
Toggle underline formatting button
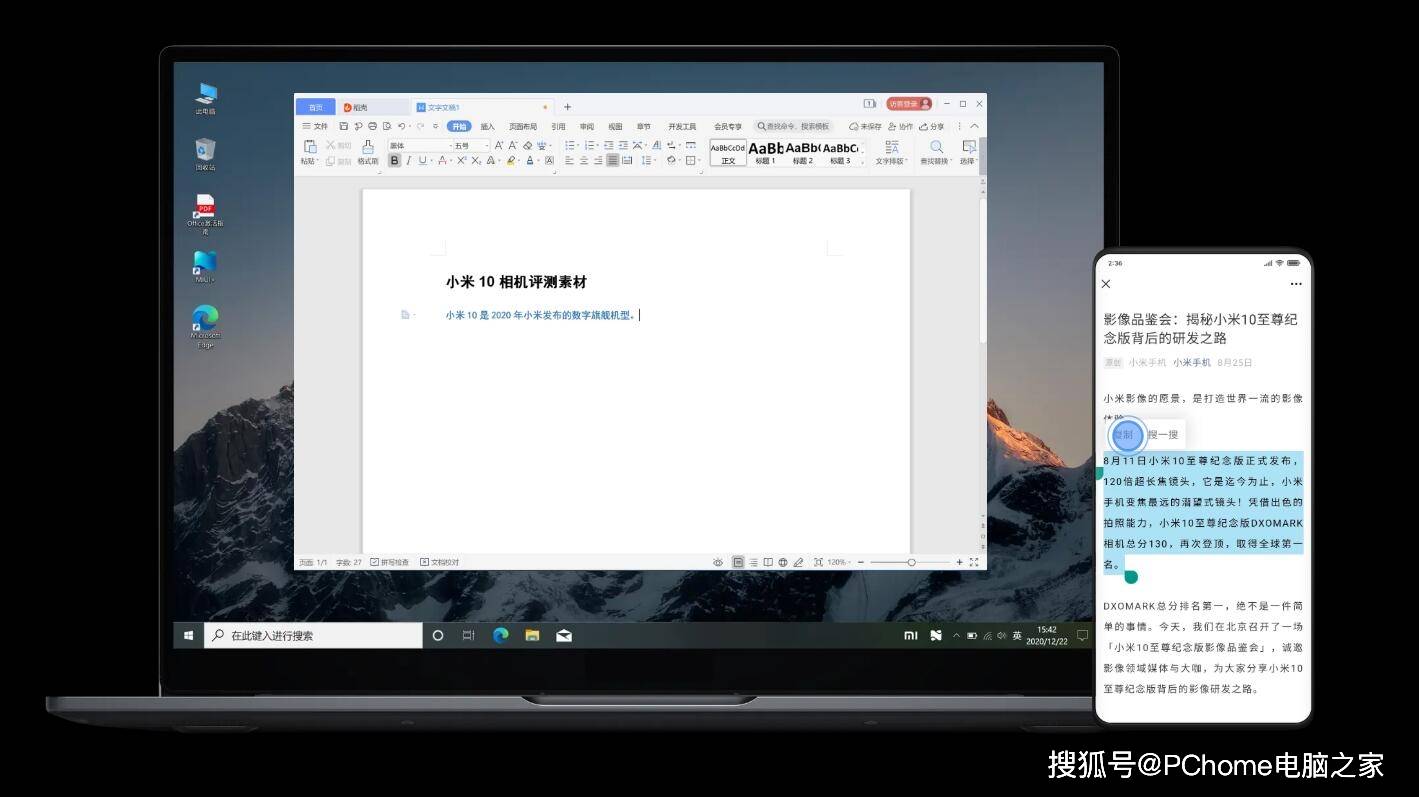(422, 160)
